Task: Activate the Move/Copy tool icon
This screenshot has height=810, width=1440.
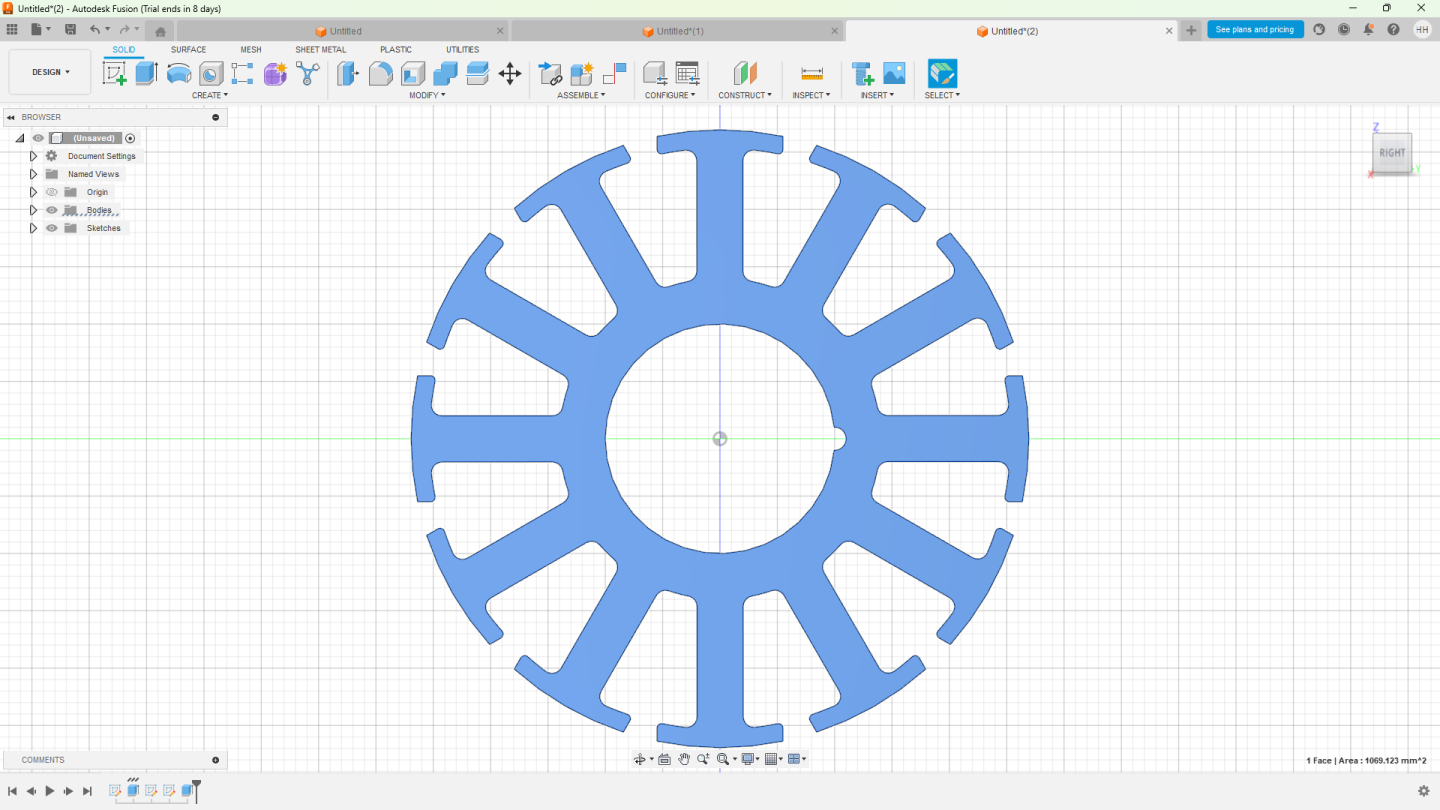Action: 510,73
